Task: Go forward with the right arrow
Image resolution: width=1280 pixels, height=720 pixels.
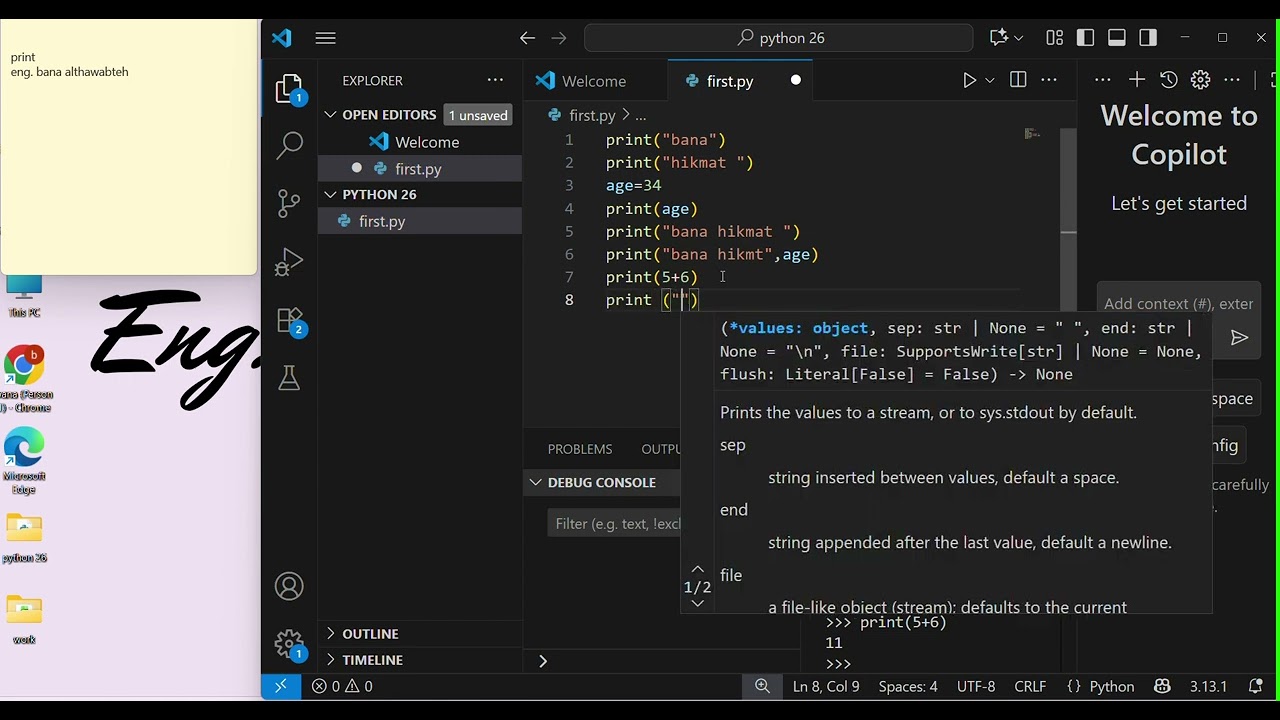Action: point(559,38)
